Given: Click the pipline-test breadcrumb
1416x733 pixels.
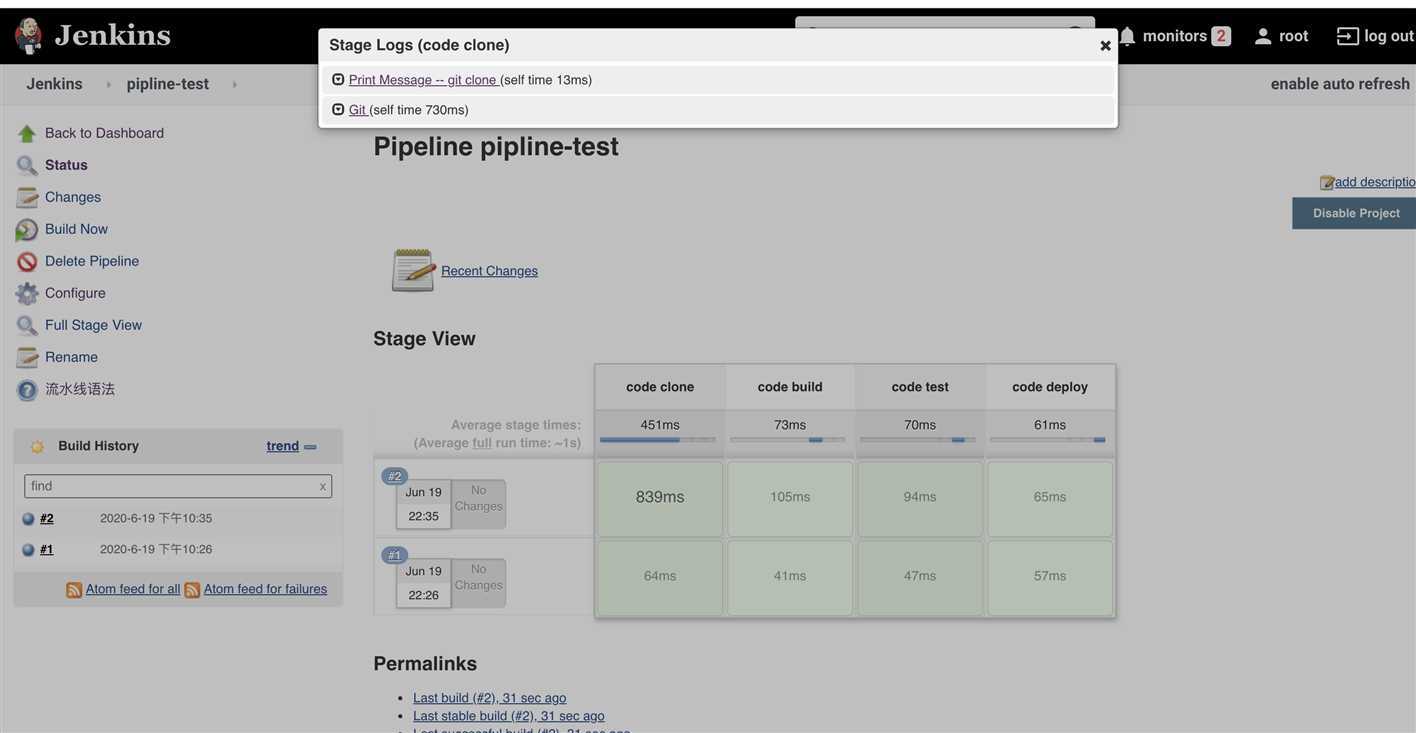Looking at the screenshot, I should click(x=168, y=84).
